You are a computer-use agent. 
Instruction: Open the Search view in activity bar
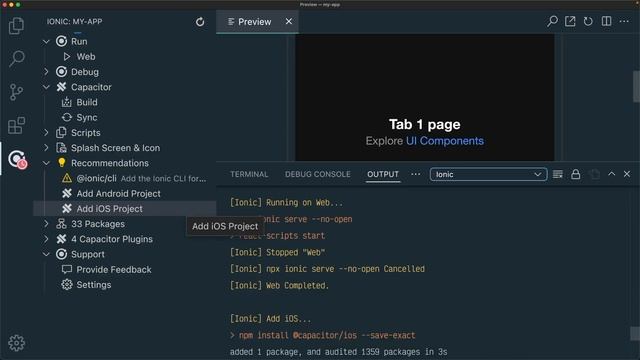pyautogui.click(x=16, y=58)
